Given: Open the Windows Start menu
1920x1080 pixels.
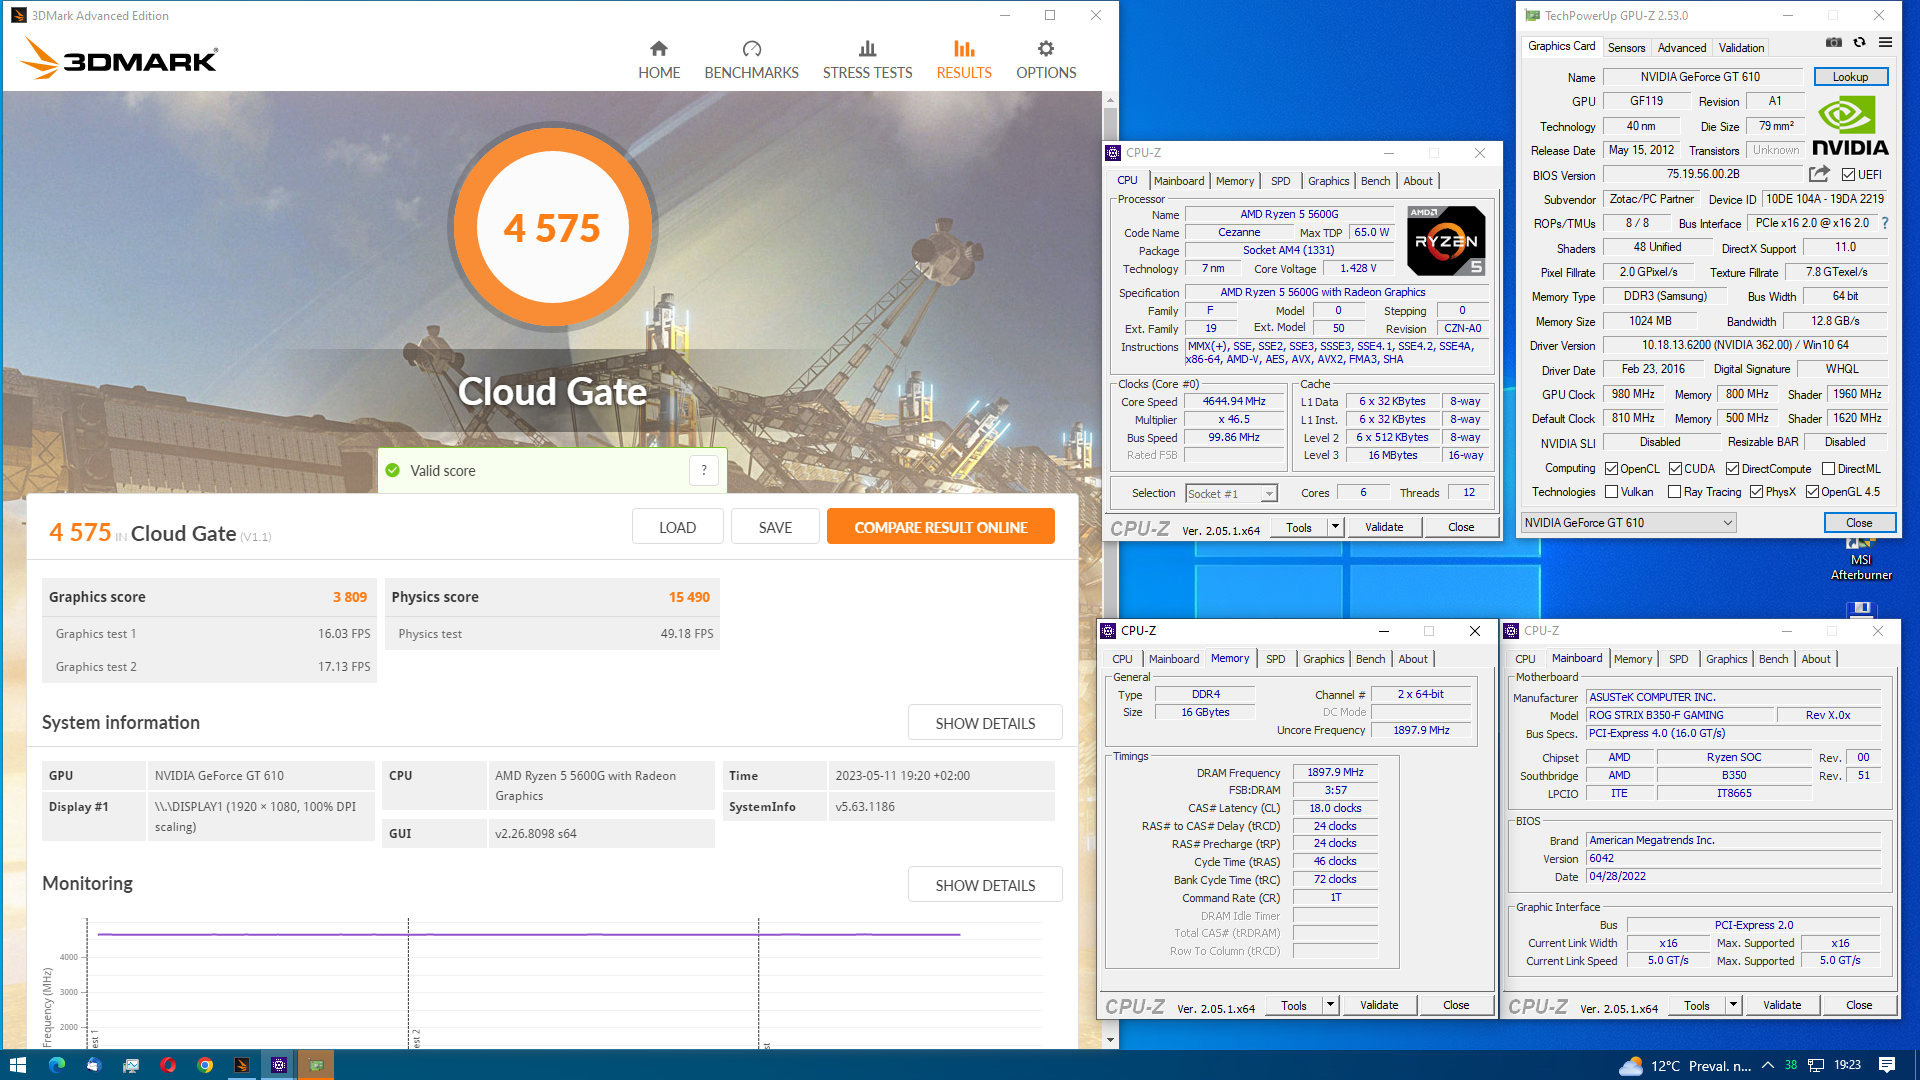Looking at the screenshot, I should [x=17, y=1065].
